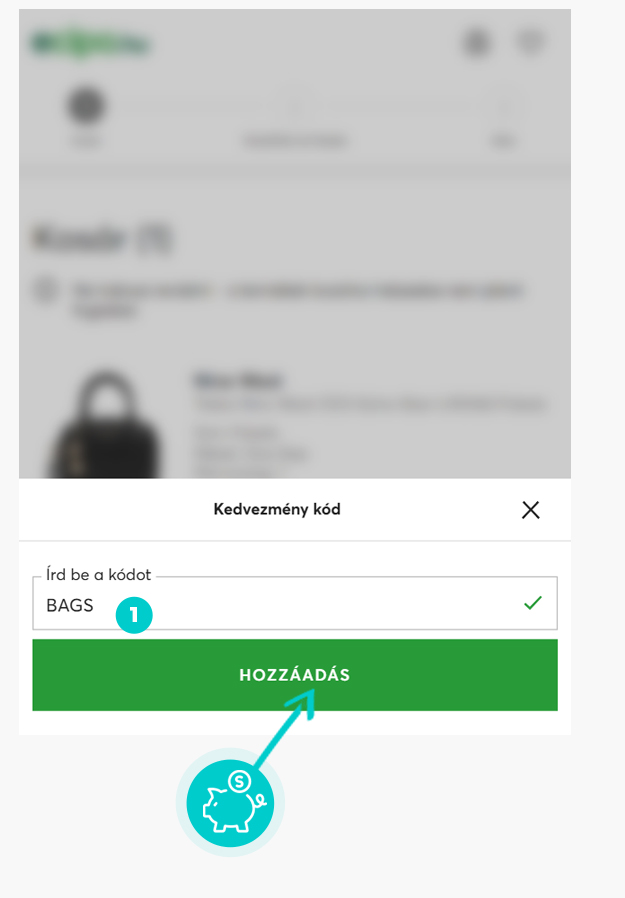Click the teal arrow pointing at HOZZÁADÁS
The height and width of the screenshot is (898, 625).
(x=285, y=727)
